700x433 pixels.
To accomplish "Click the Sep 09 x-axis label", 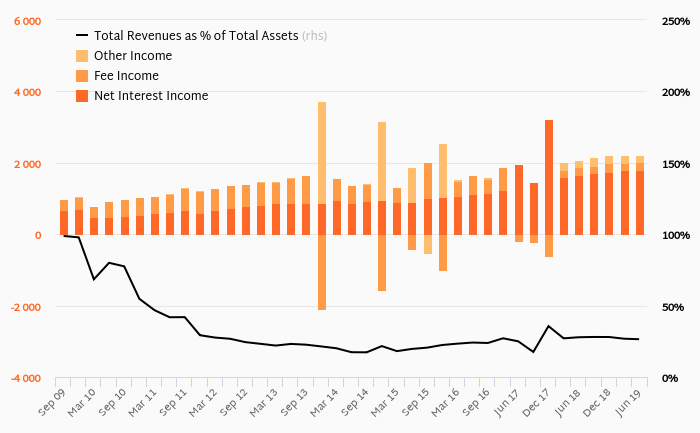I will coord(54,400).
